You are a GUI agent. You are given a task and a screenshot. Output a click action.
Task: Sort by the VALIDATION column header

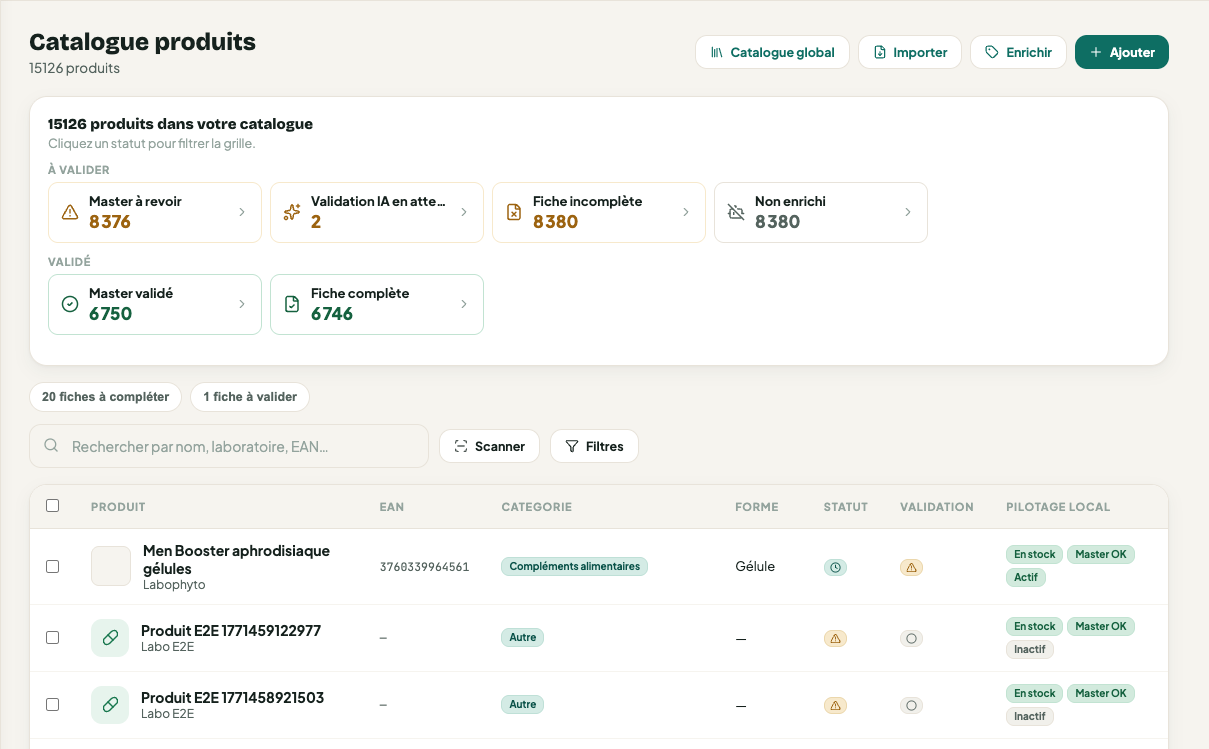pos(937,507)
